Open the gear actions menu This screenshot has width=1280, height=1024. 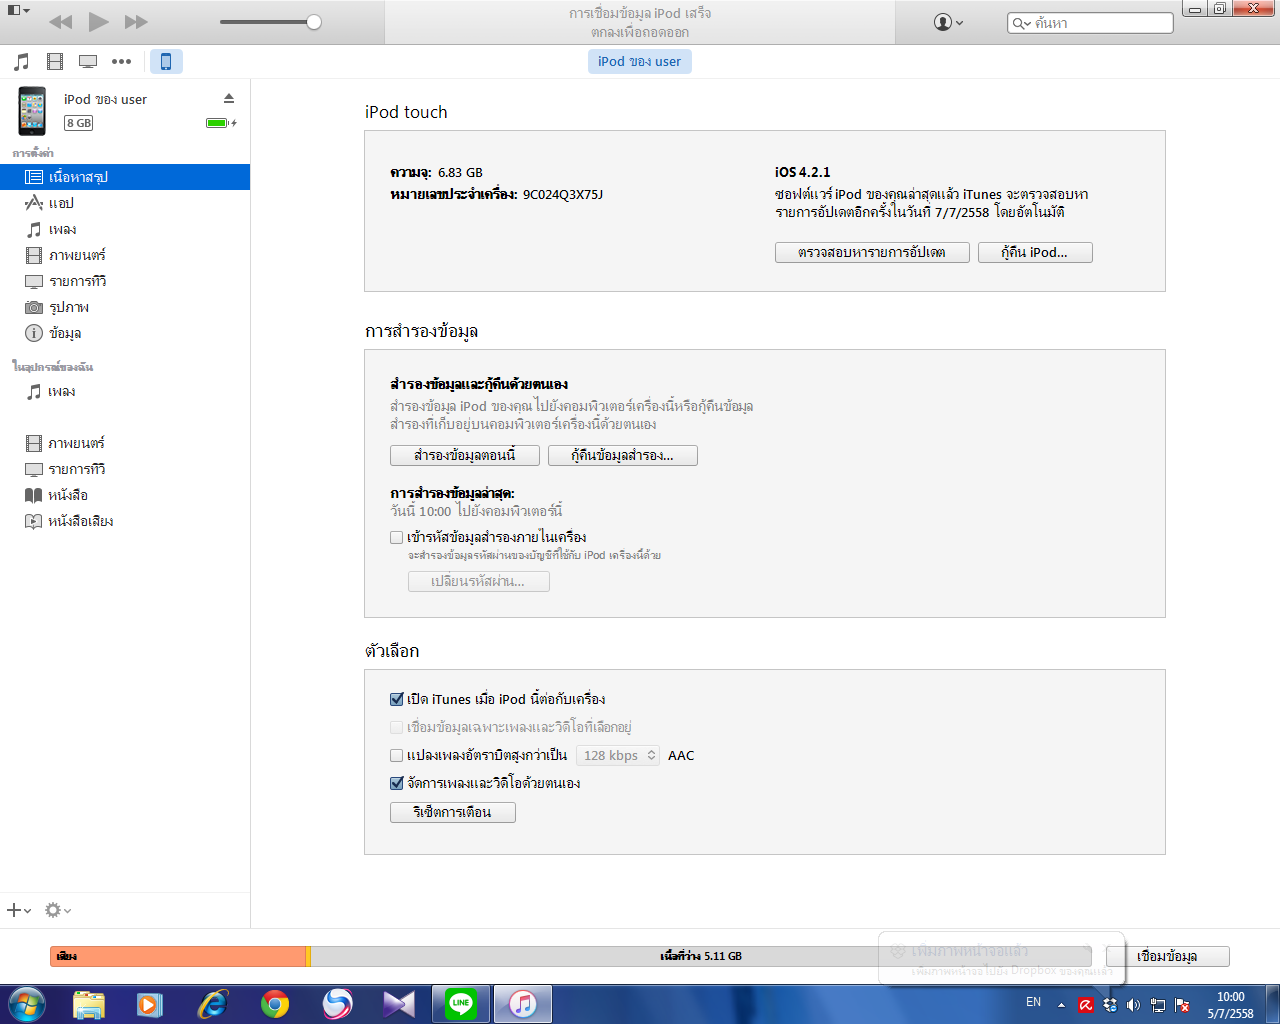click(x=58, y=910)
